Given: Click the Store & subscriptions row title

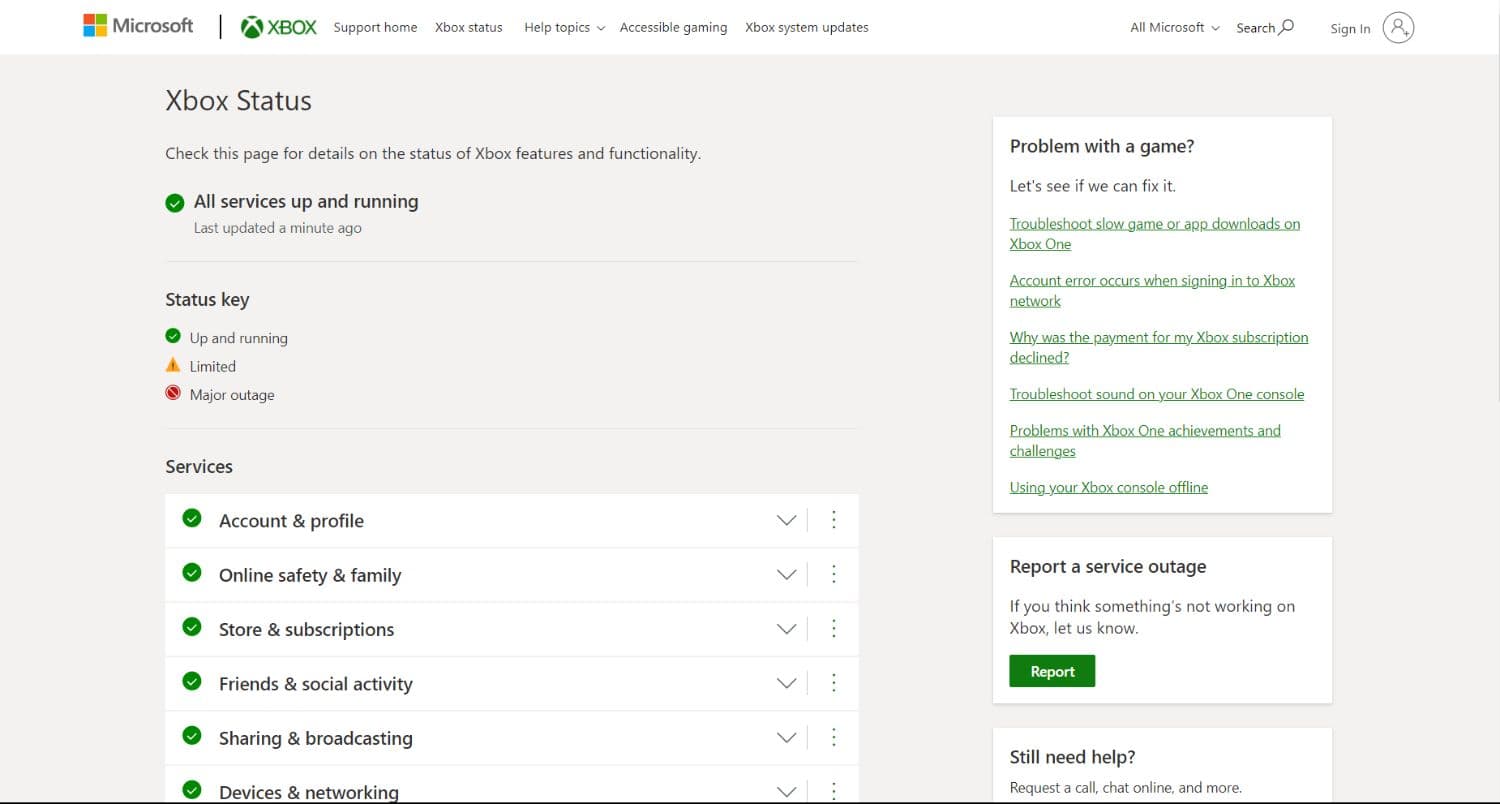Looking at the screenshot, I should pos(306,630).
